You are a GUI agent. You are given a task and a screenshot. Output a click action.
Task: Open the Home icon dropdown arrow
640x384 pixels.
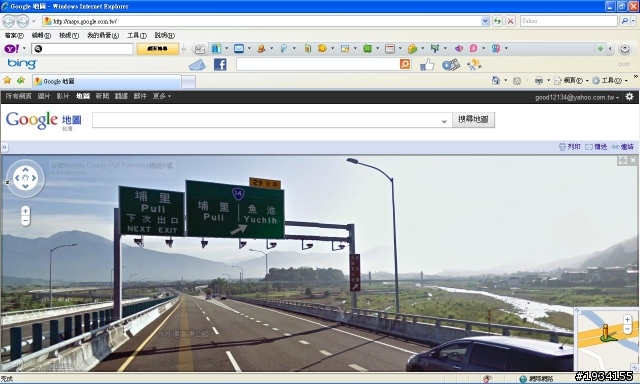[505, 80]
